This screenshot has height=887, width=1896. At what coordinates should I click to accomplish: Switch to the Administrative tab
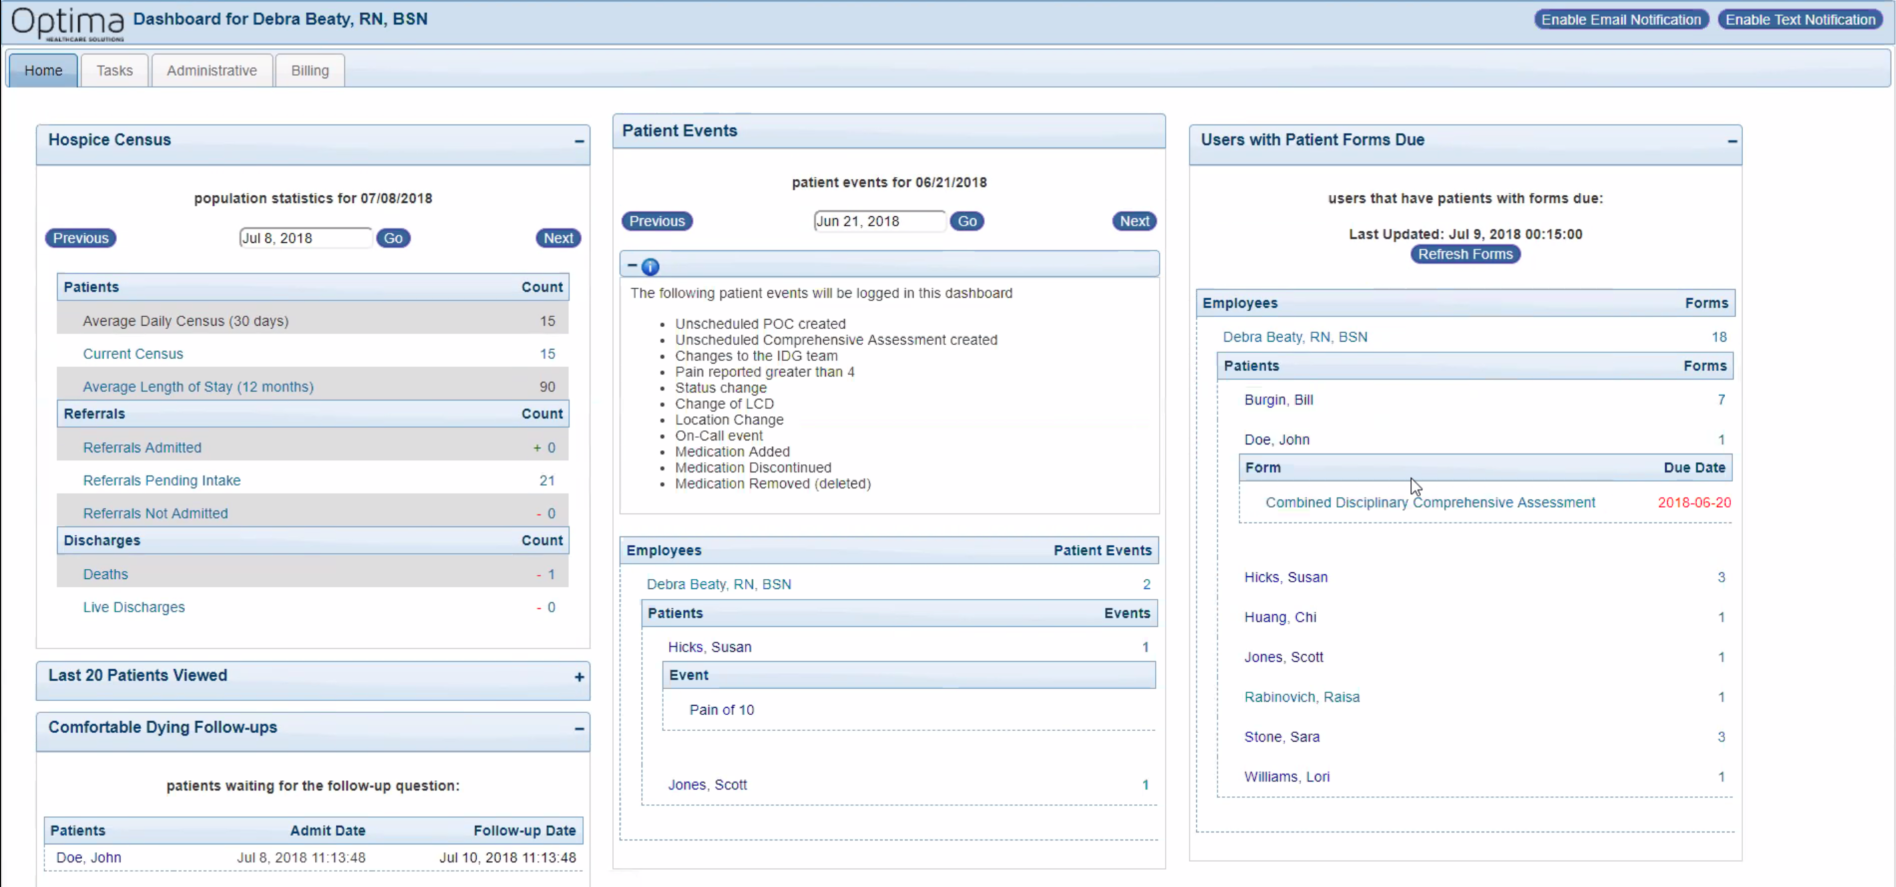click(x=212, y=70)
